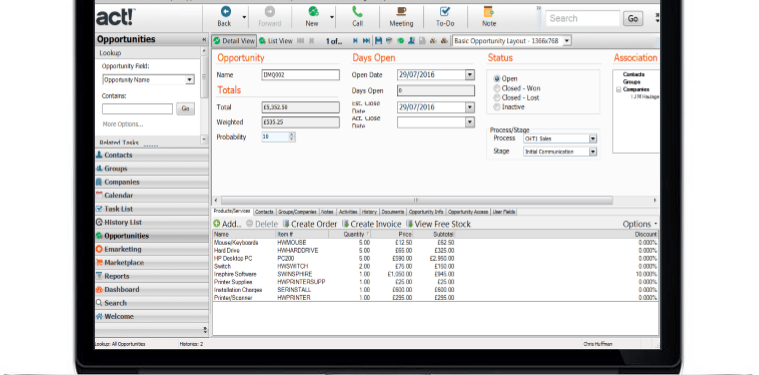Collapse the Companies tree node
This screenshot has height=375, width=759.
point(619,90)
